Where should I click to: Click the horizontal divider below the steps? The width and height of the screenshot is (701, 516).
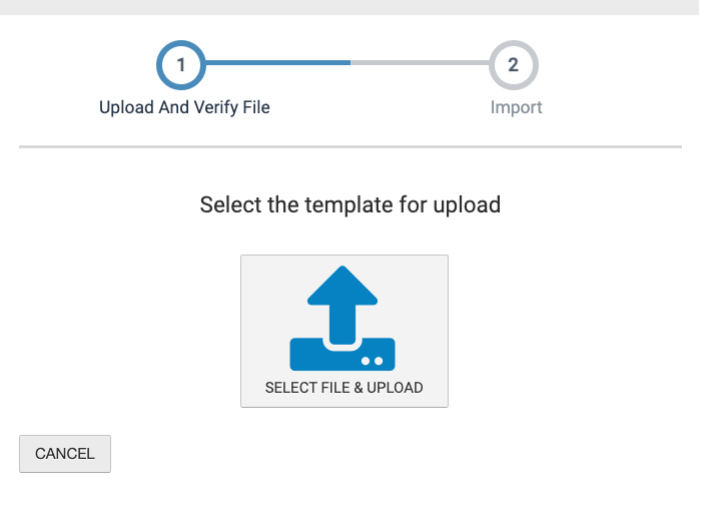(350, 147)
